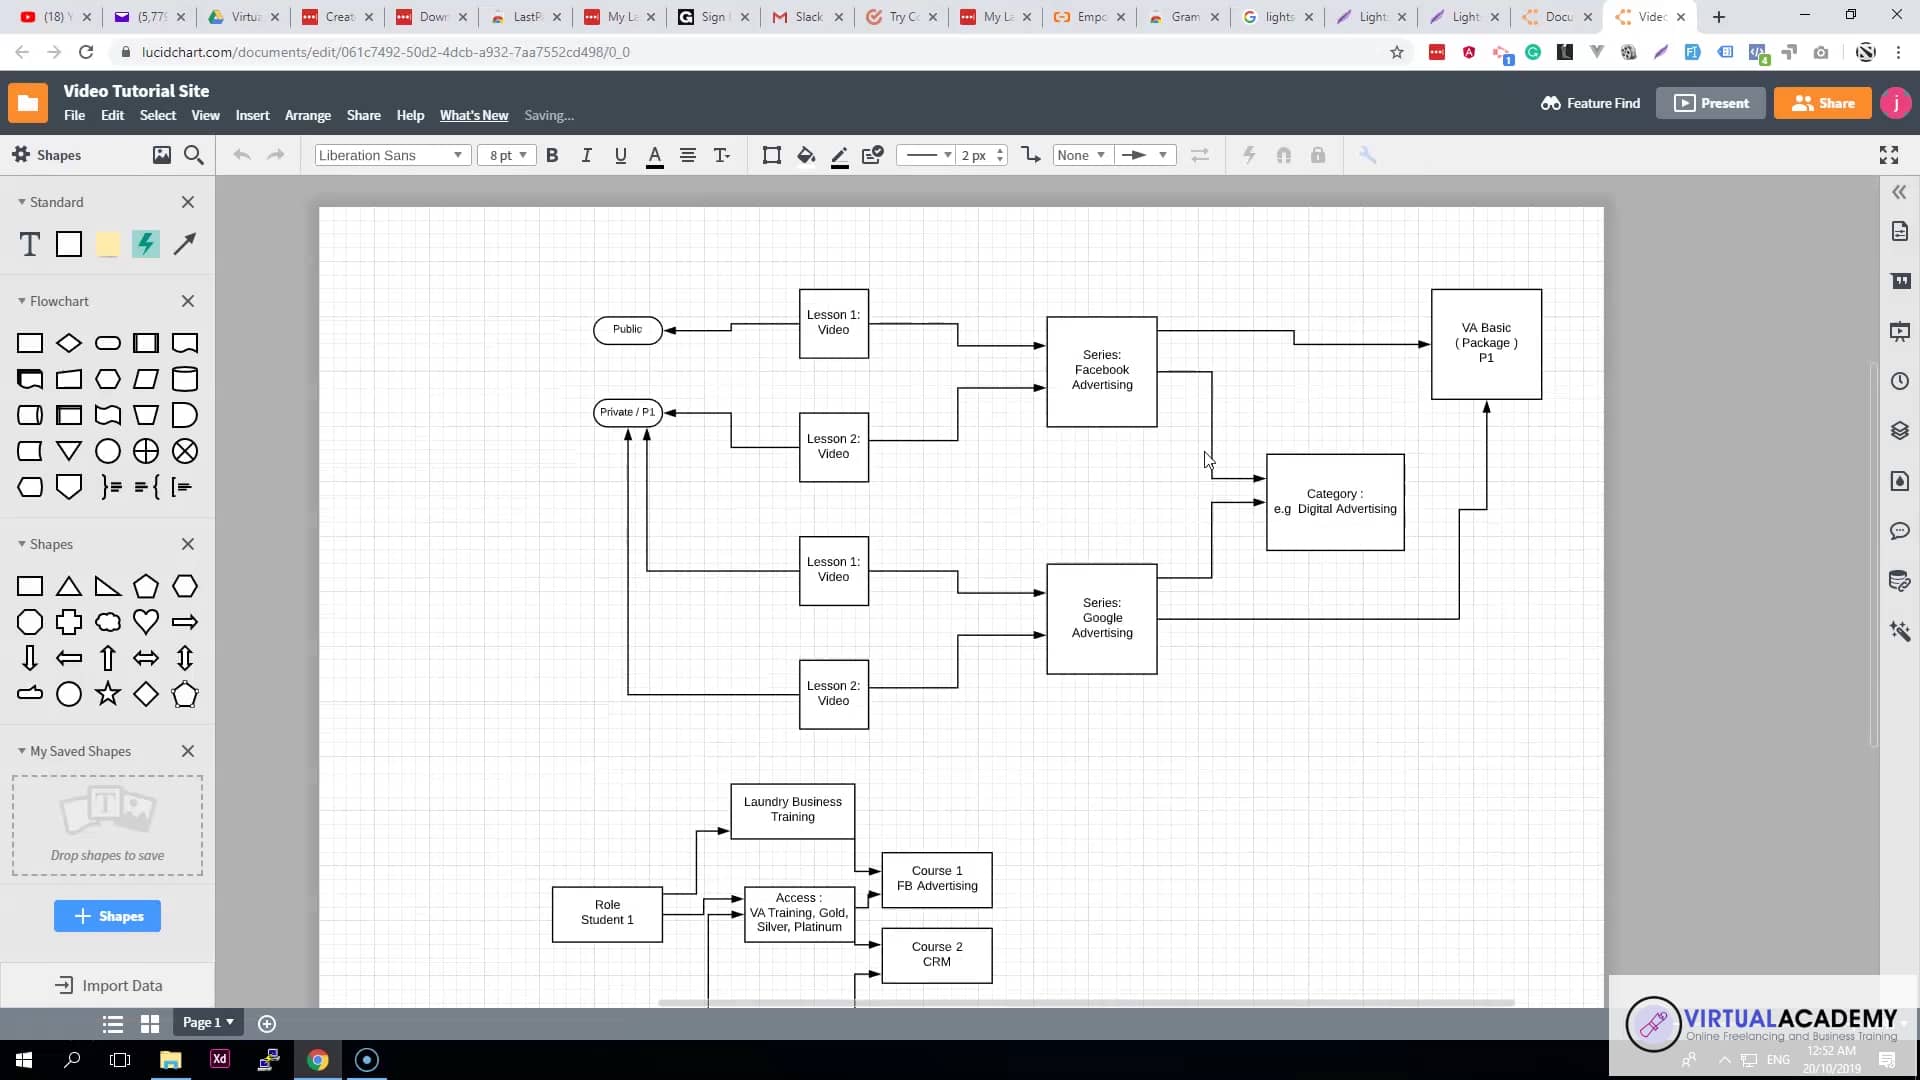Open the Slides presentation panel
This screenshot has height=1080, width=1920.
click(x=1901, y=331)
